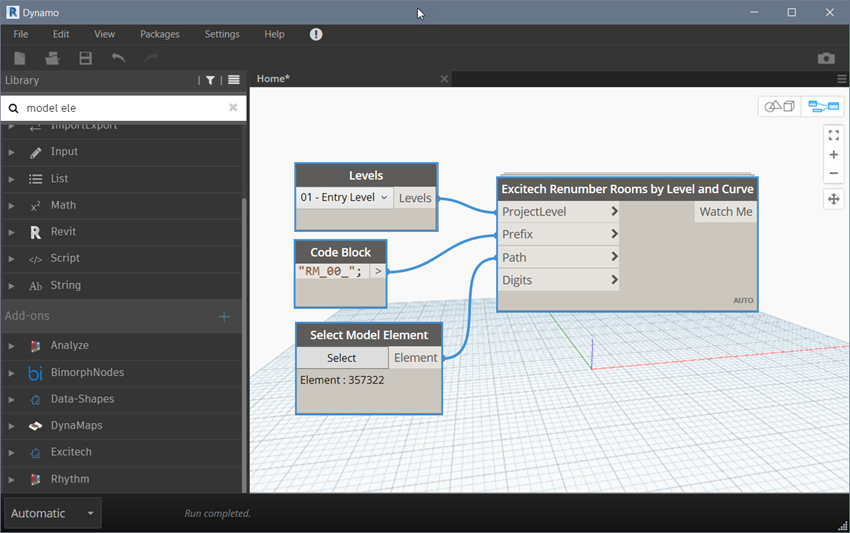
Task: Click the warning notification exclamation icon
Action: pos(316,34)
